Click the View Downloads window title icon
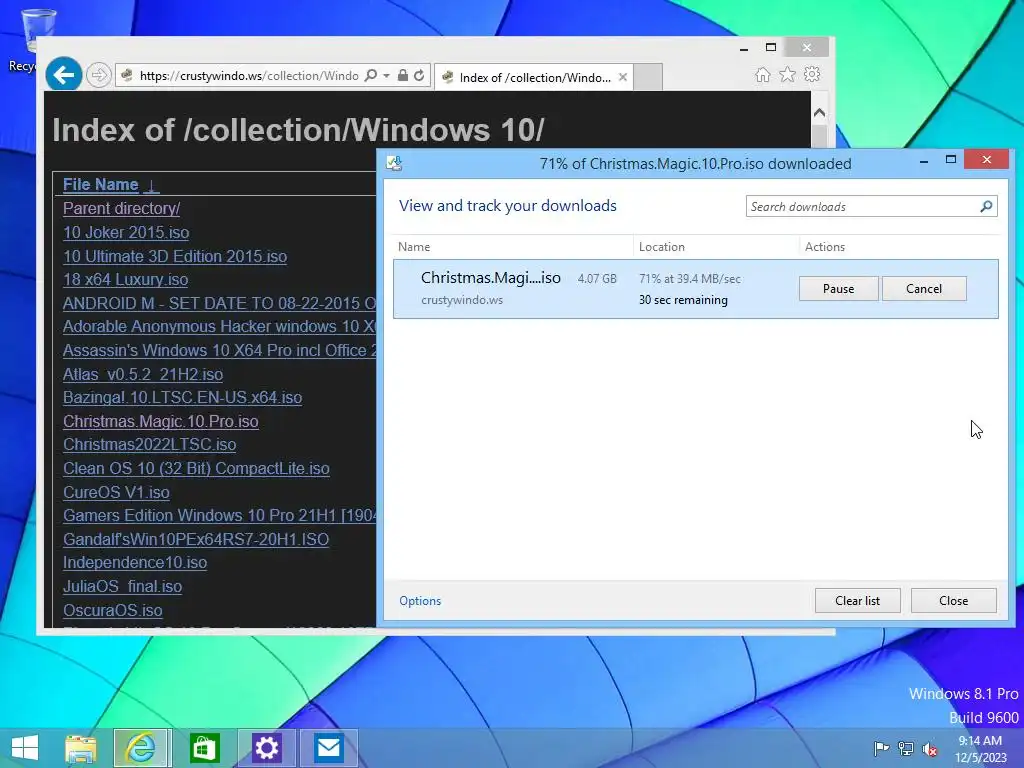Viewport: 1024px width, 768px height. 394,163
